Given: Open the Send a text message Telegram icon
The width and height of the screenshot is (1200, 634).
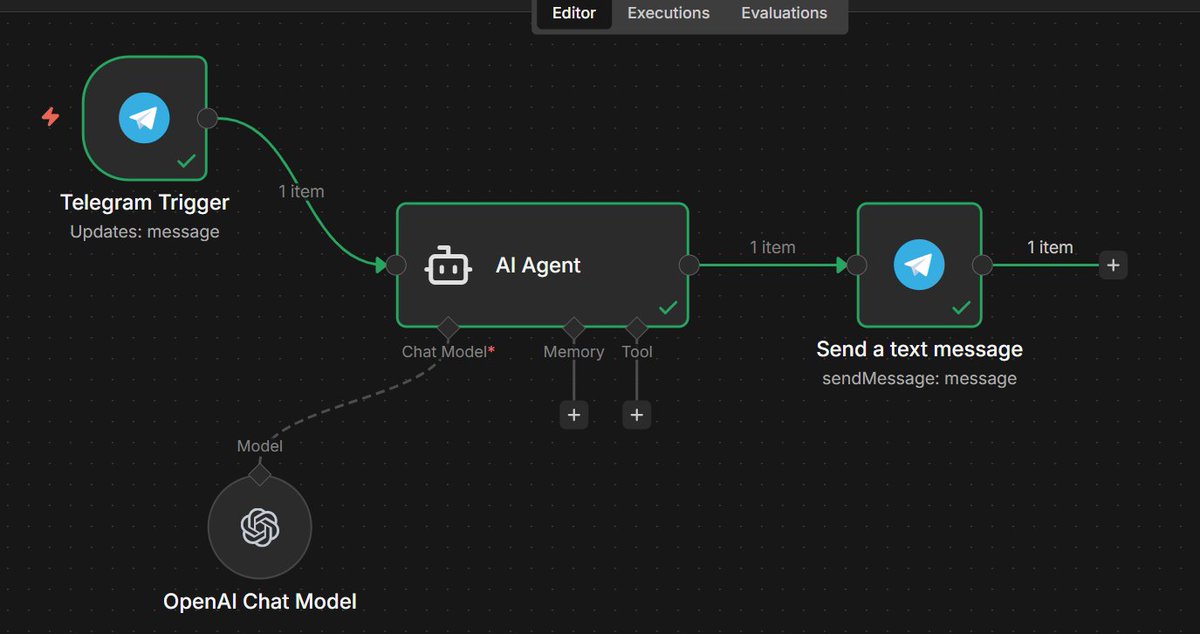Looking at the screenshot, I should tap(919, 265).
